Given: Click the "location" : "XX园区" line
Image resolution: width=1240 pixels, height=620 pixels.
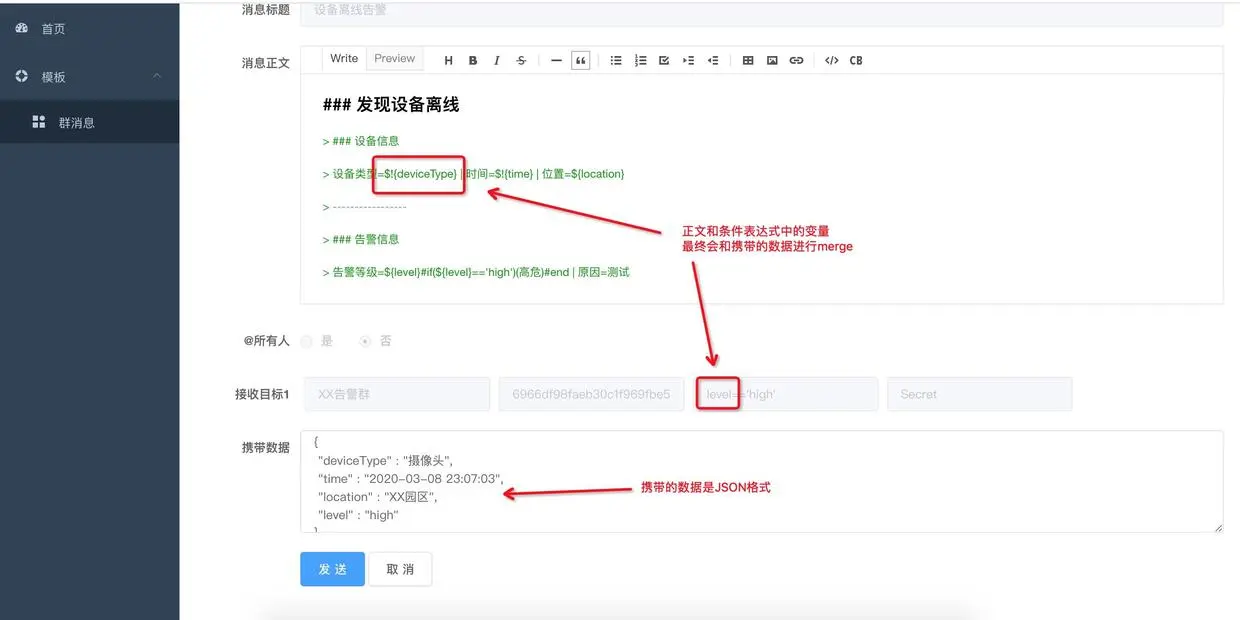Looking at the screenshot, I should click(378, 497).
